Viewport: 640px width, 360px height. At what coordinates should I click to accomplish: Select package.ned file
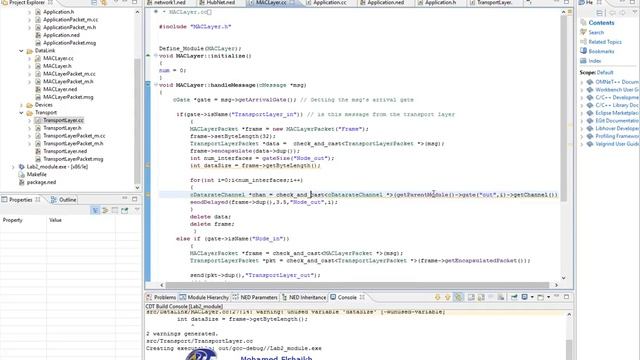[x=41, y=182]
